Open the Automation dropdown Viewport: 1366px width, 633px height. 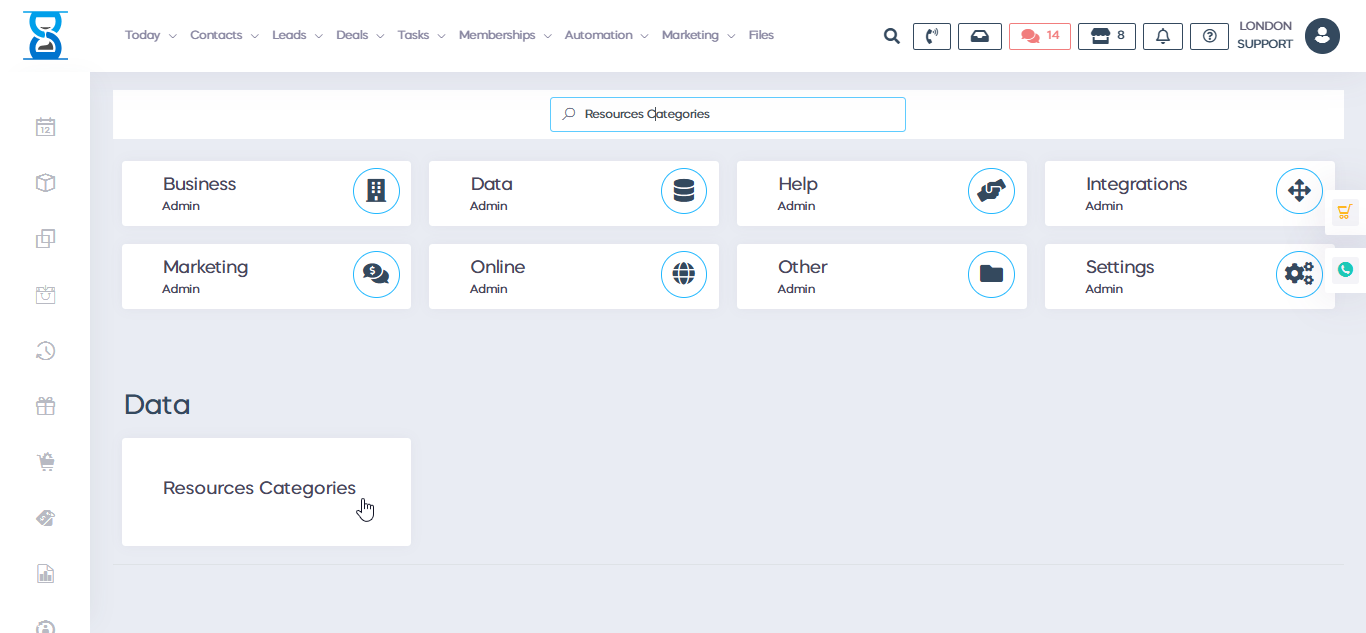tap(599, 34)
